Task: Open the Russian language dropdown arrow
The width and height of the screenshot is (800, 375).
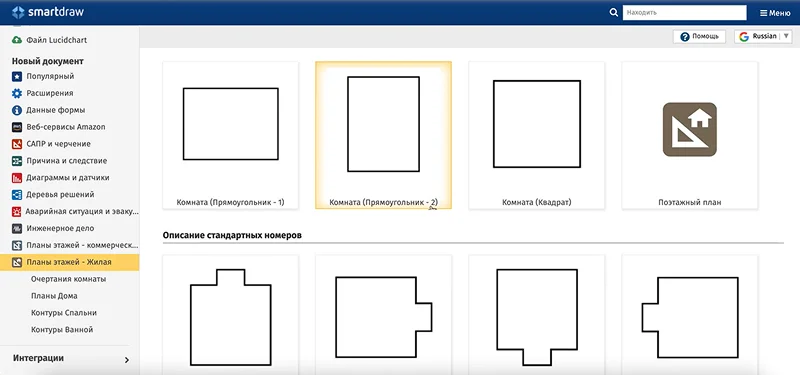Action: [786, 36]
